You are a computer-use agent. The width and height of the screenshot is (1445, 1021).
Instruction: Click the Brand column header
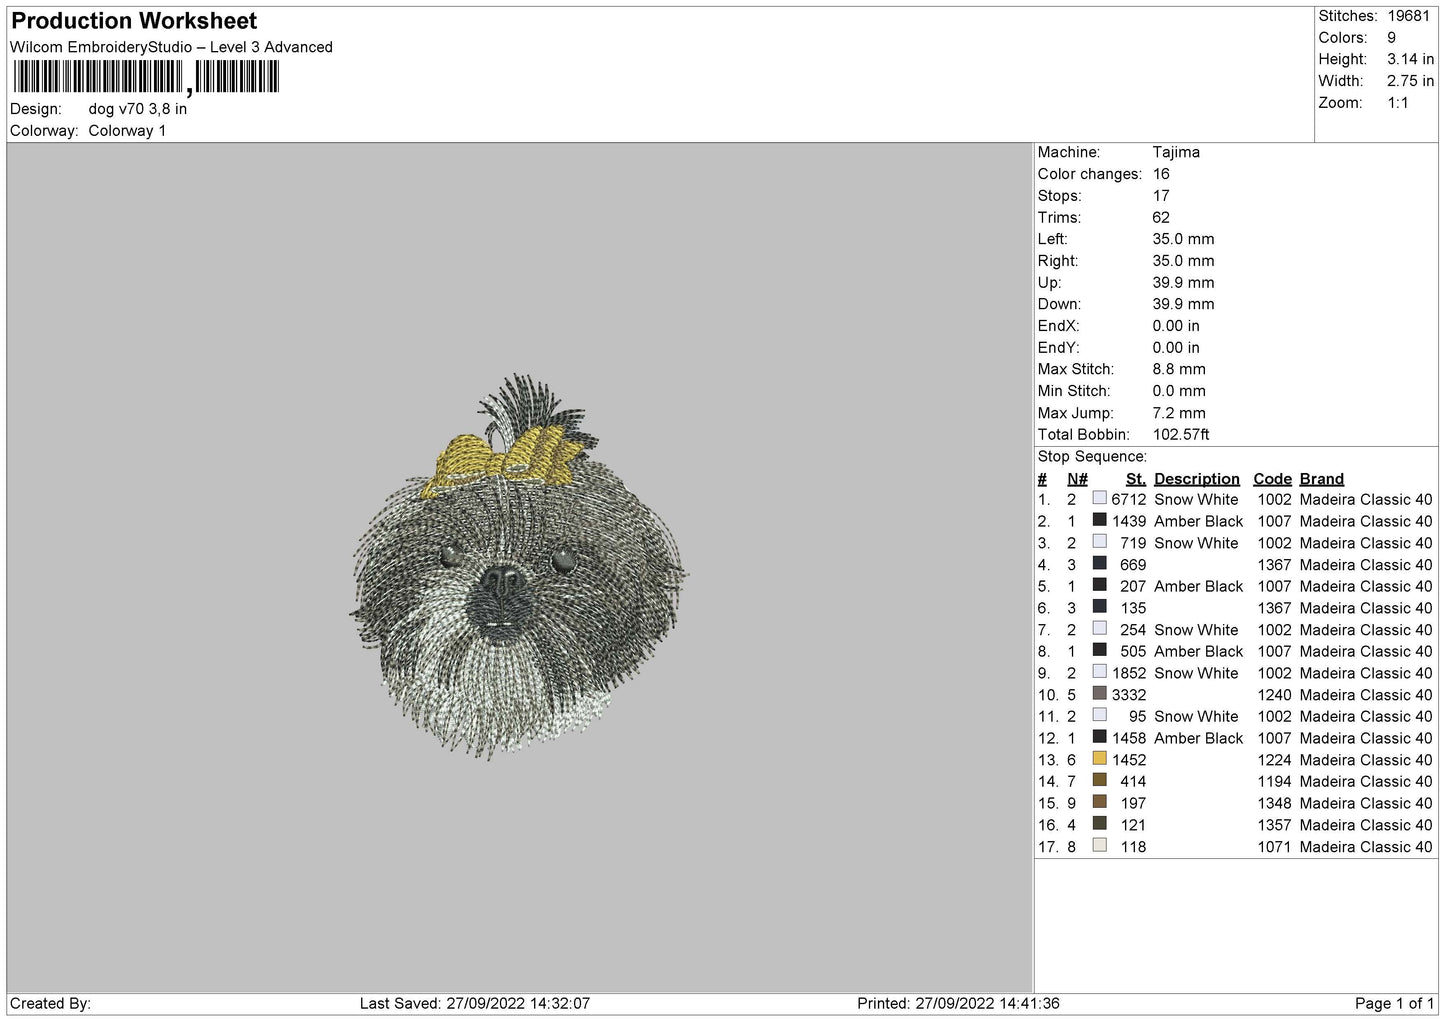click(1321, 479)
